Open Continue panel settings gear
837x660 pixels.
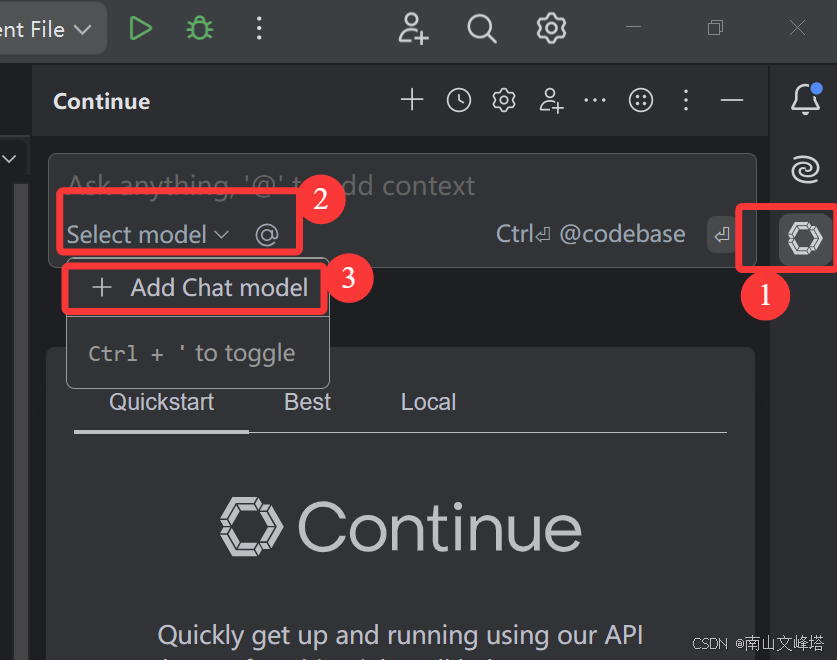click(503, 100)
